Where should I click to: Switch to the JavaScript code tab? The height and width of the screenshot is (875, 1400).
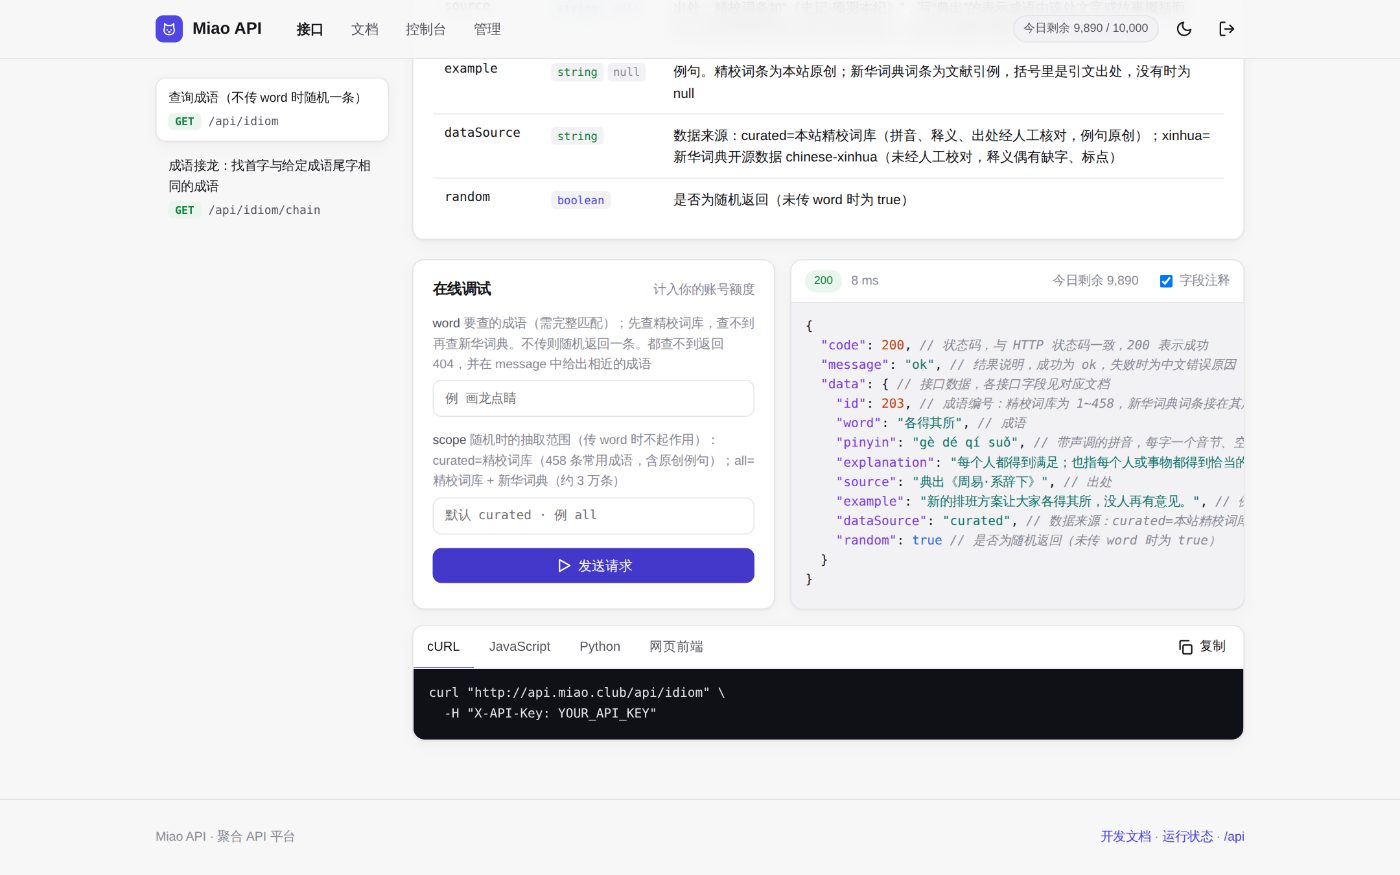point(520,647)
